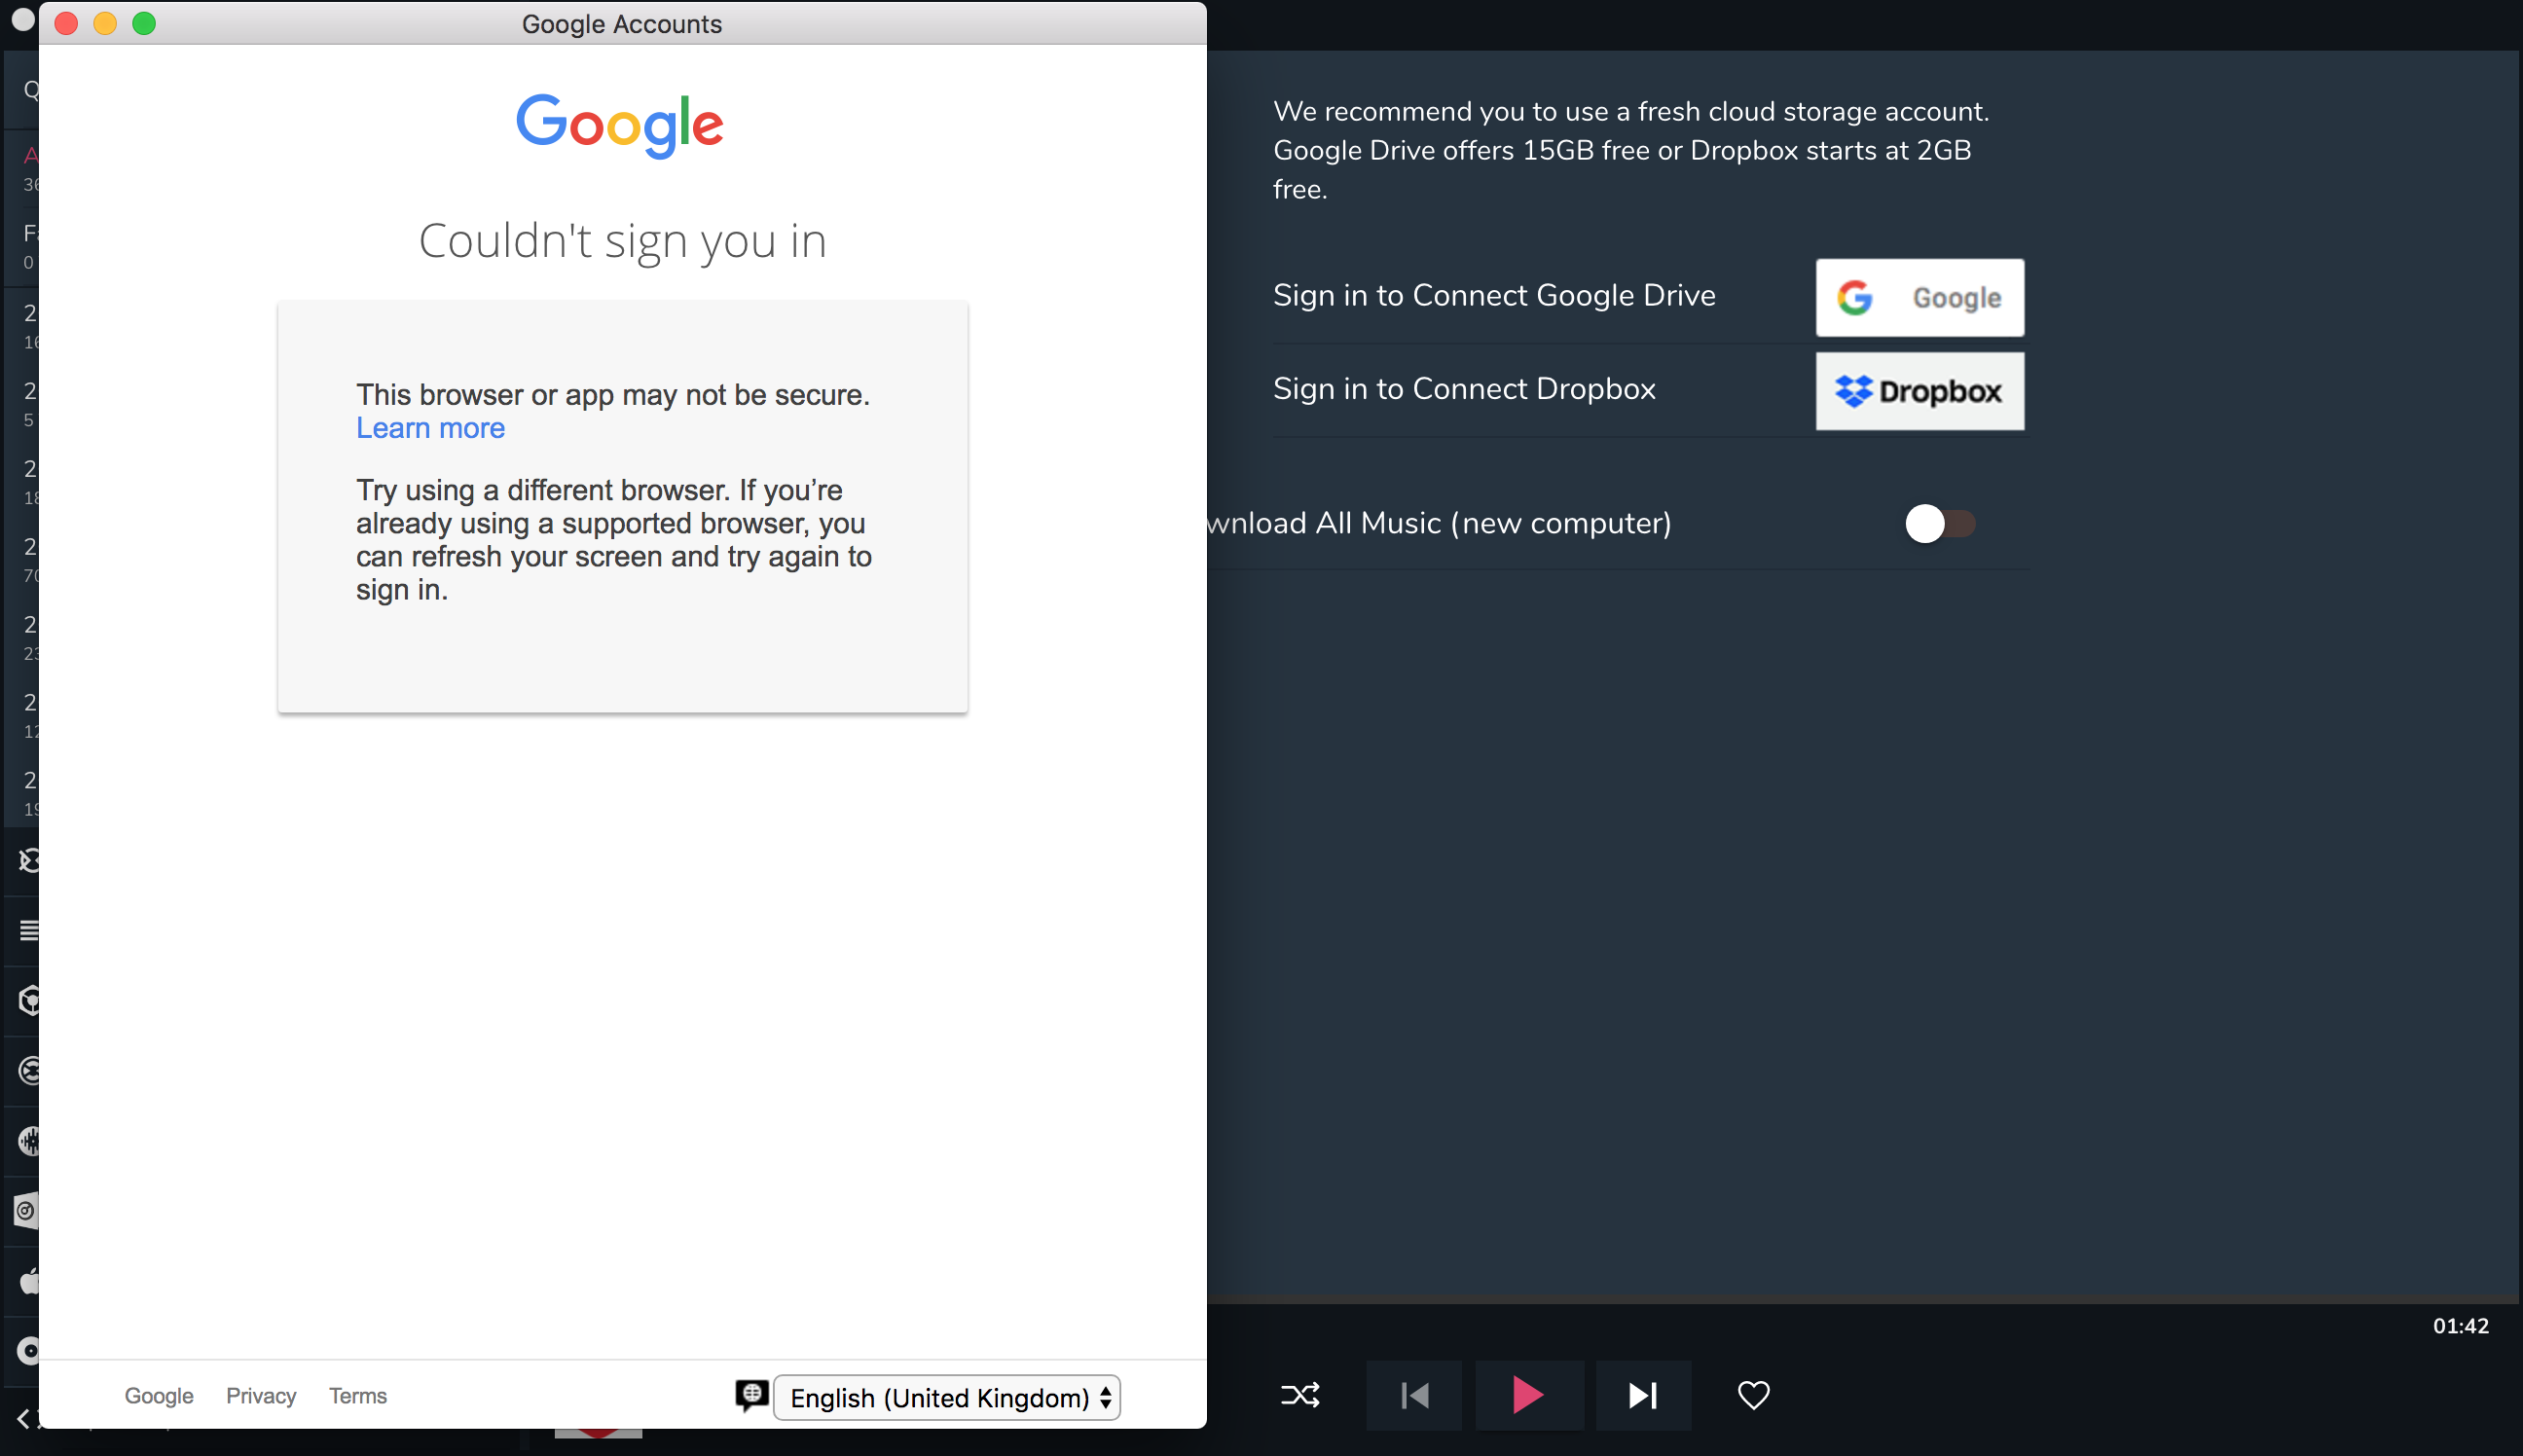The image size is (2523, 1456).
Task: Click the shuffle icon in player bar
Action: tap(1300, 1395)
